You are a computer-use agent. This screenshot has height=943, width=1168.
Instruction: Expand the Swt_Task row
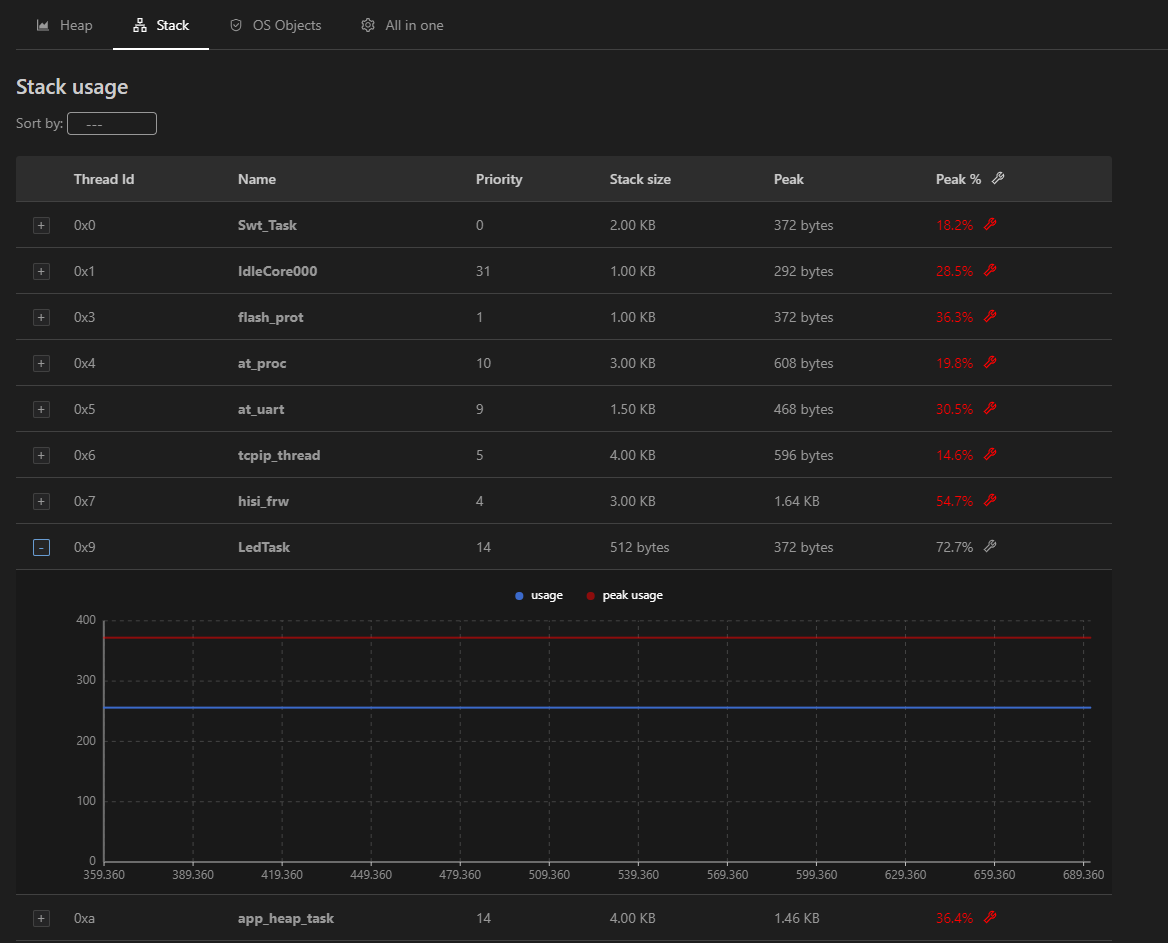pyautogui.click(x=42, y=225)
